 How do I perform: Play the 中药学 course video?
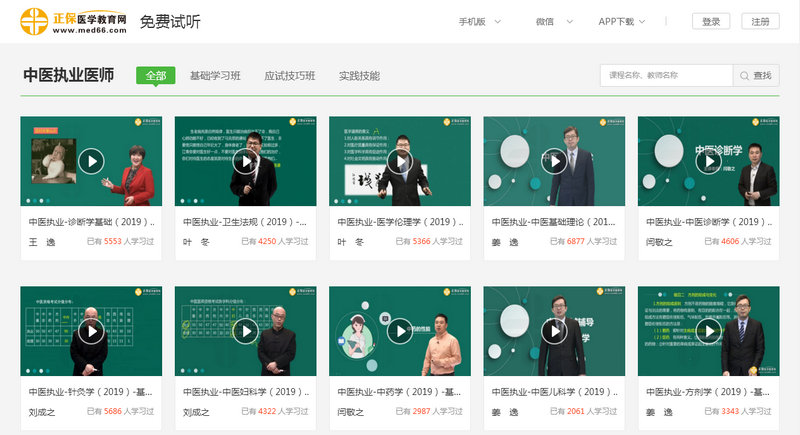[399, 331]
